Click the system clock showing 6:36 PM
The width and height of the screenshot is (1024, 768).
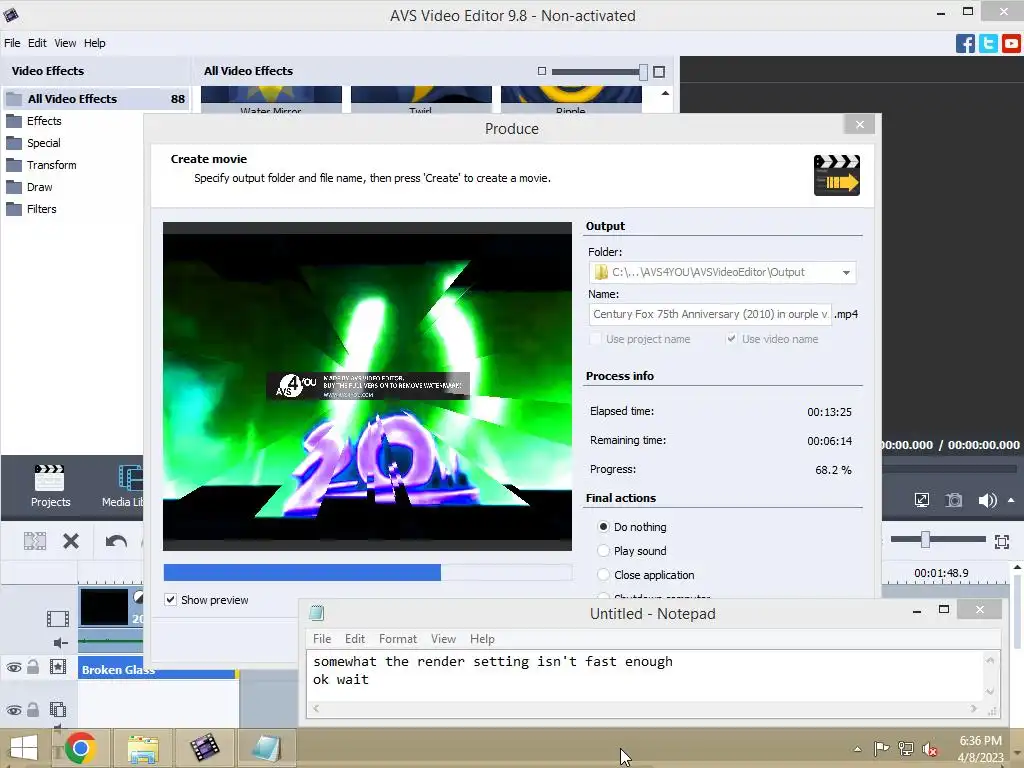click(x=980, y=741)
